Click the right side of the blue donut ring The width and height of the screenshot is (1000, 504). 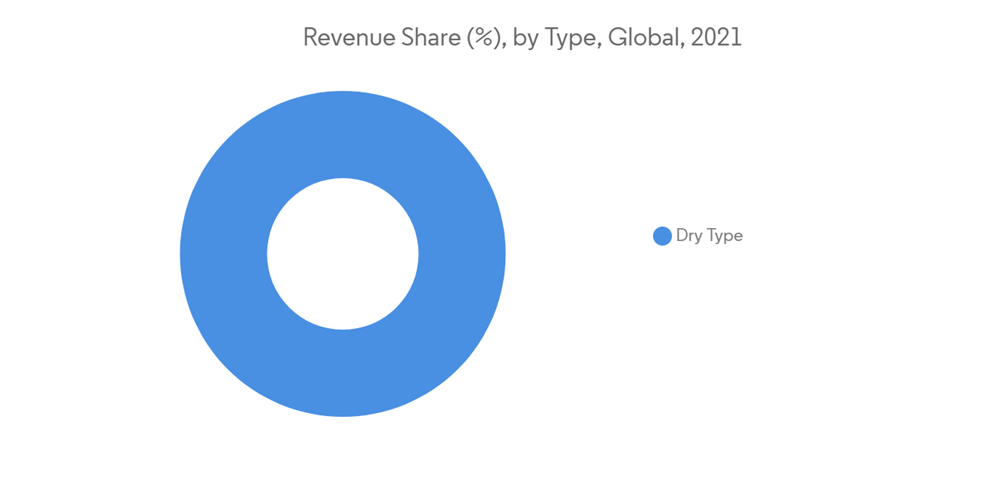pyautogui.click(x=462, y=254)
